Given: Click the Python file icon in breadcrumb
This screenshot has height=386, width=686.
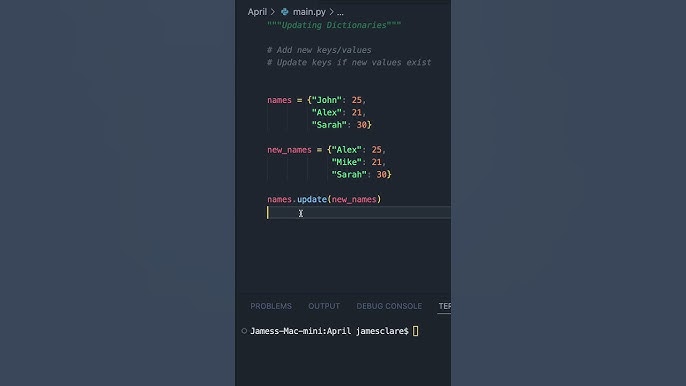Looking at the screenshot, I should (285, 12).
